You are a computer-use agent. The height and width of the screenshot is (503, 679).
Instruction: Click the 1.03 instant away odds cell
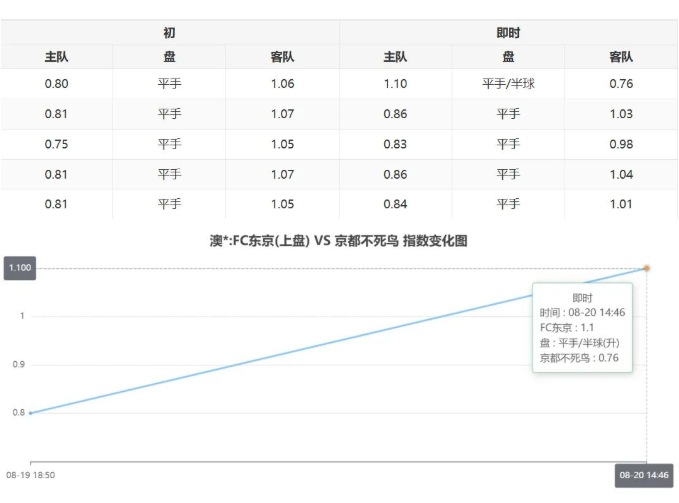click(621, 114)
